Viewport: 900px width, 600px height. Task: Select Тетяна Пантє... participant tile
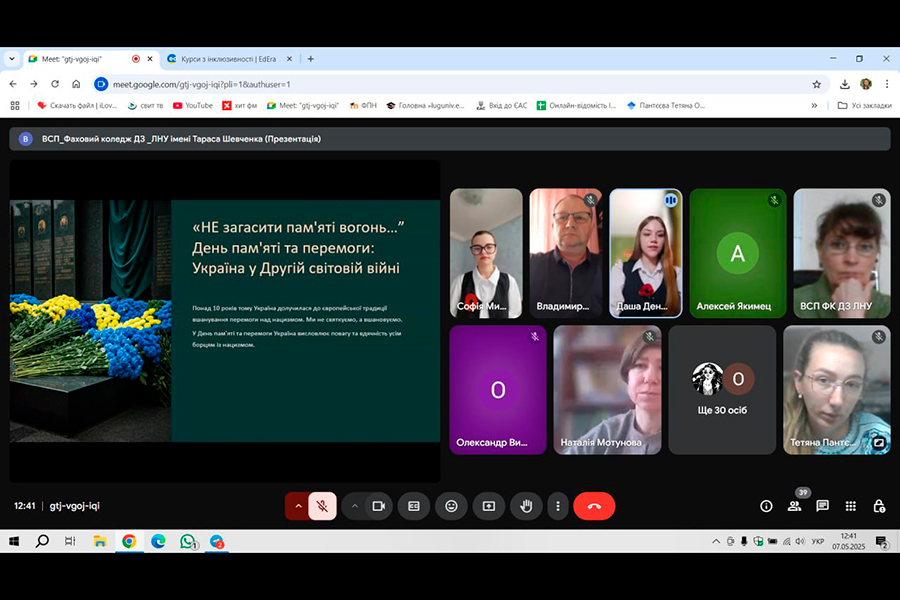(837, 390)
